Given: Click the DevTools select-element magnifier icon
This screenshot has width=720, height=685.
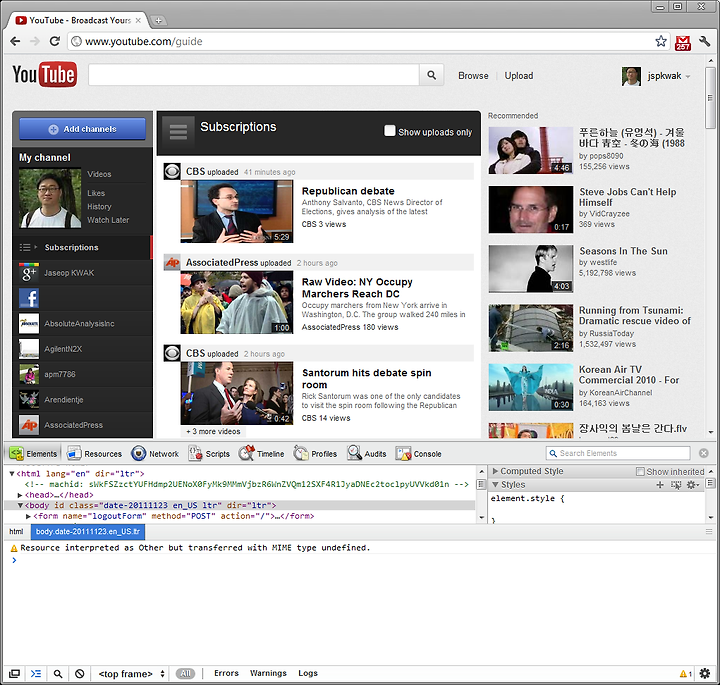Looking at the screenshot, I should click(x=58, y=674).
